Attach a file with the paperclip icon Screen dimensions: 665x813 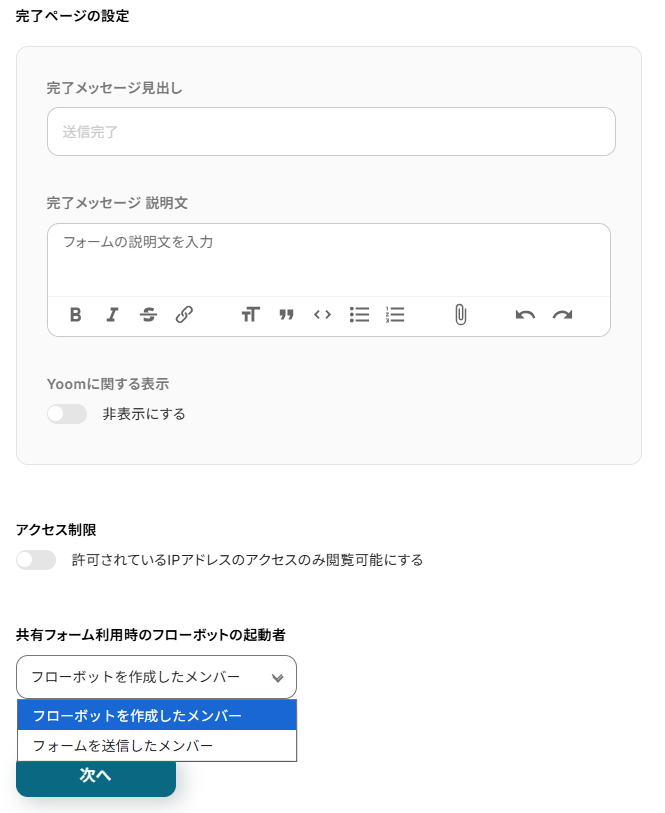(460, 315)
